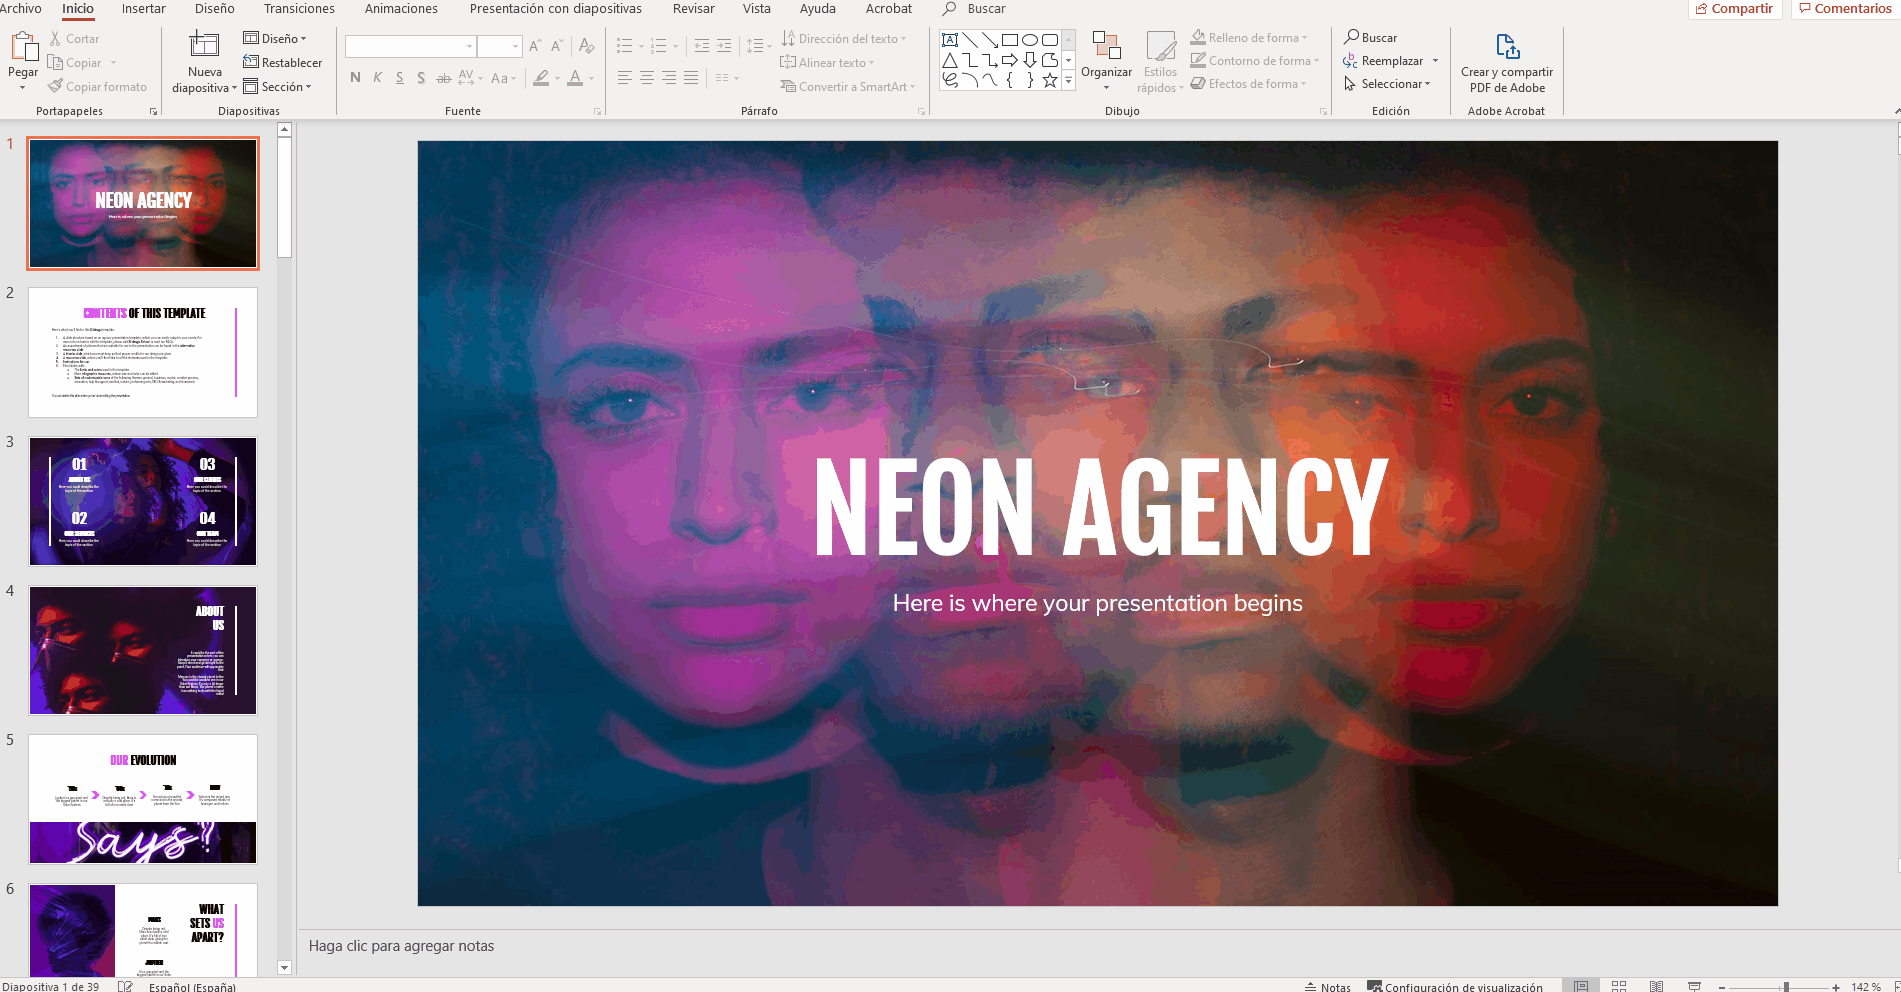Apply text highlight color marker

[x=541, y=78]
